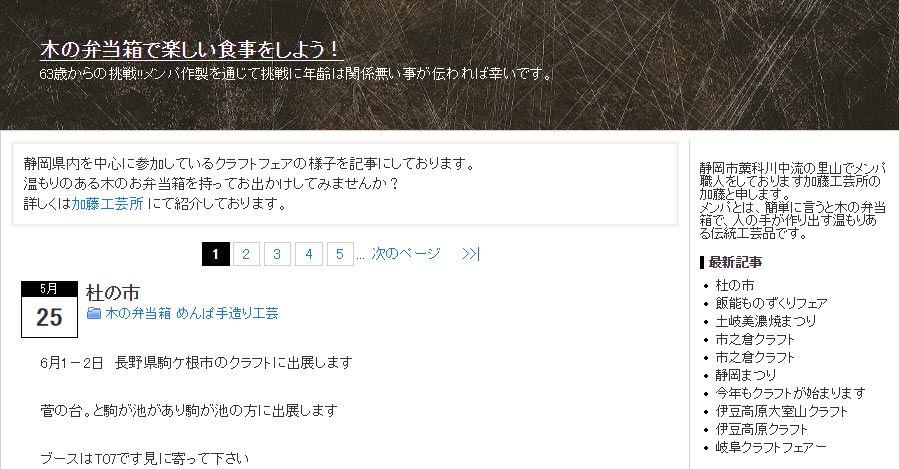
Task: Go to page 4 in pagination
Action: click(308, 254)
